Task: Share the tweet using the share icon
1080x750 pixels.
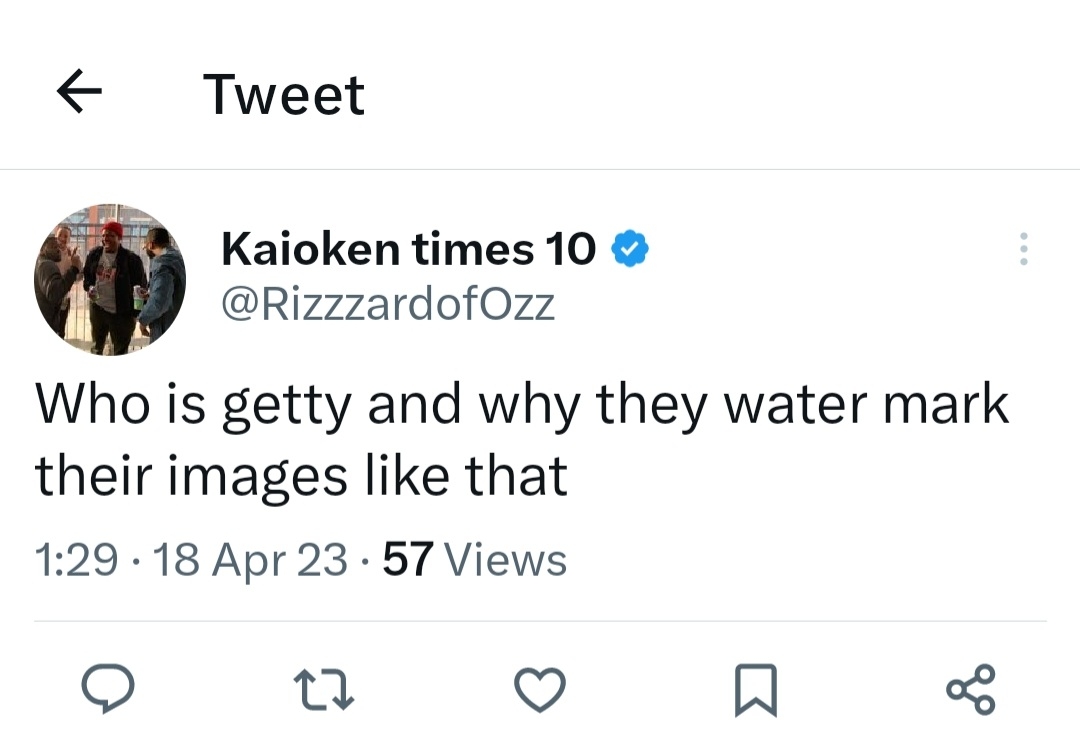Action: 969,688
